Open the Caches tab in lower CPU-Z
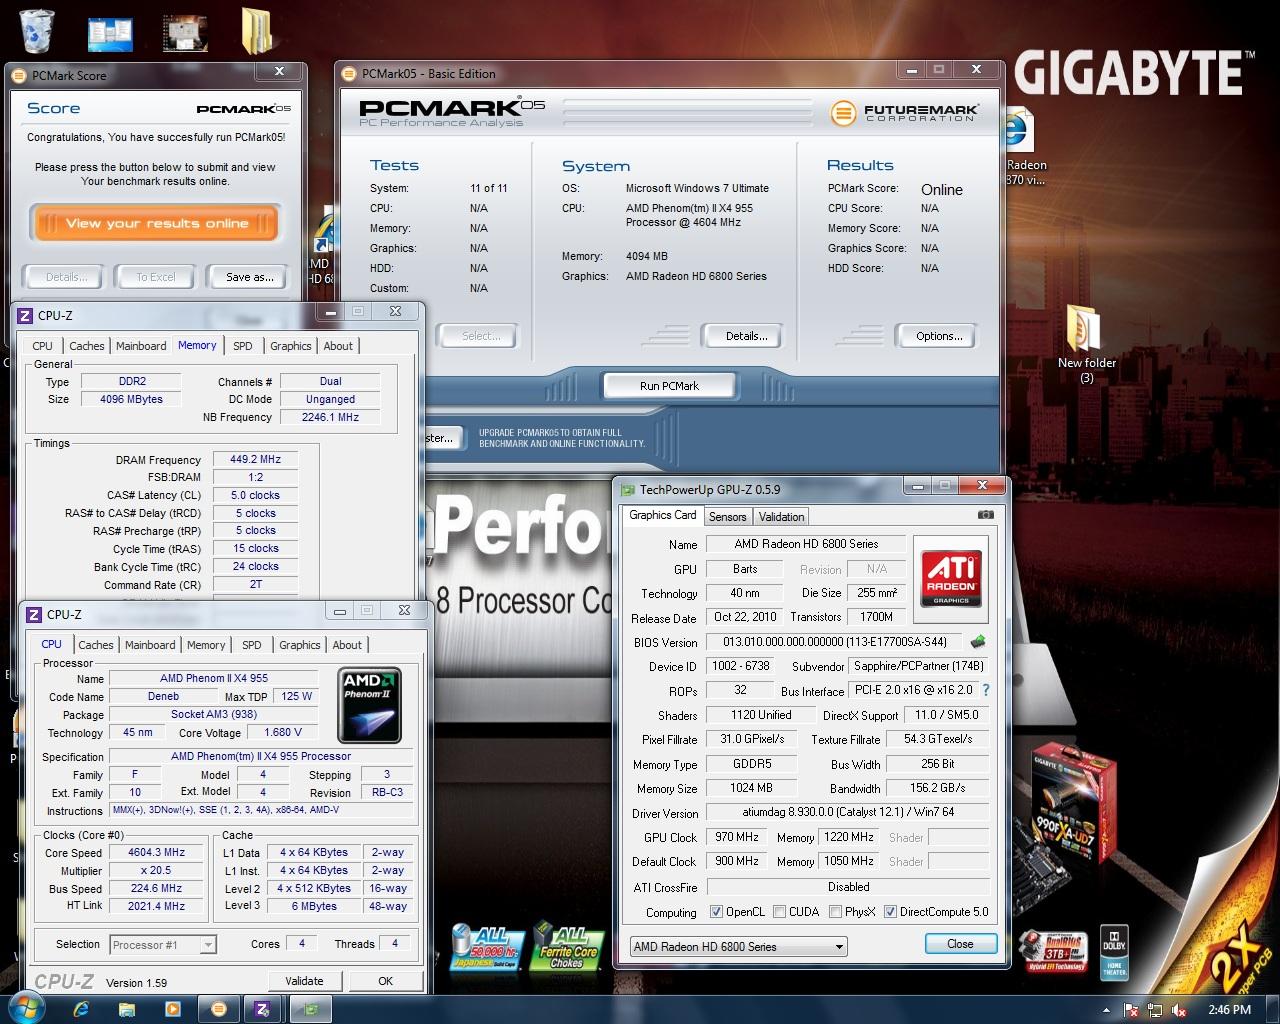 [96, 645]
